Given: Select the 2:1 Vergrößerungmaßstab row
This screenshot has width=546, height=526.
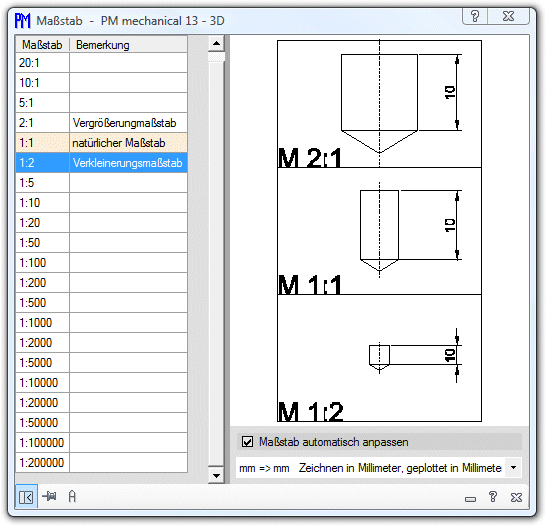Looking at the screenshot, I should tap(101, 123).
